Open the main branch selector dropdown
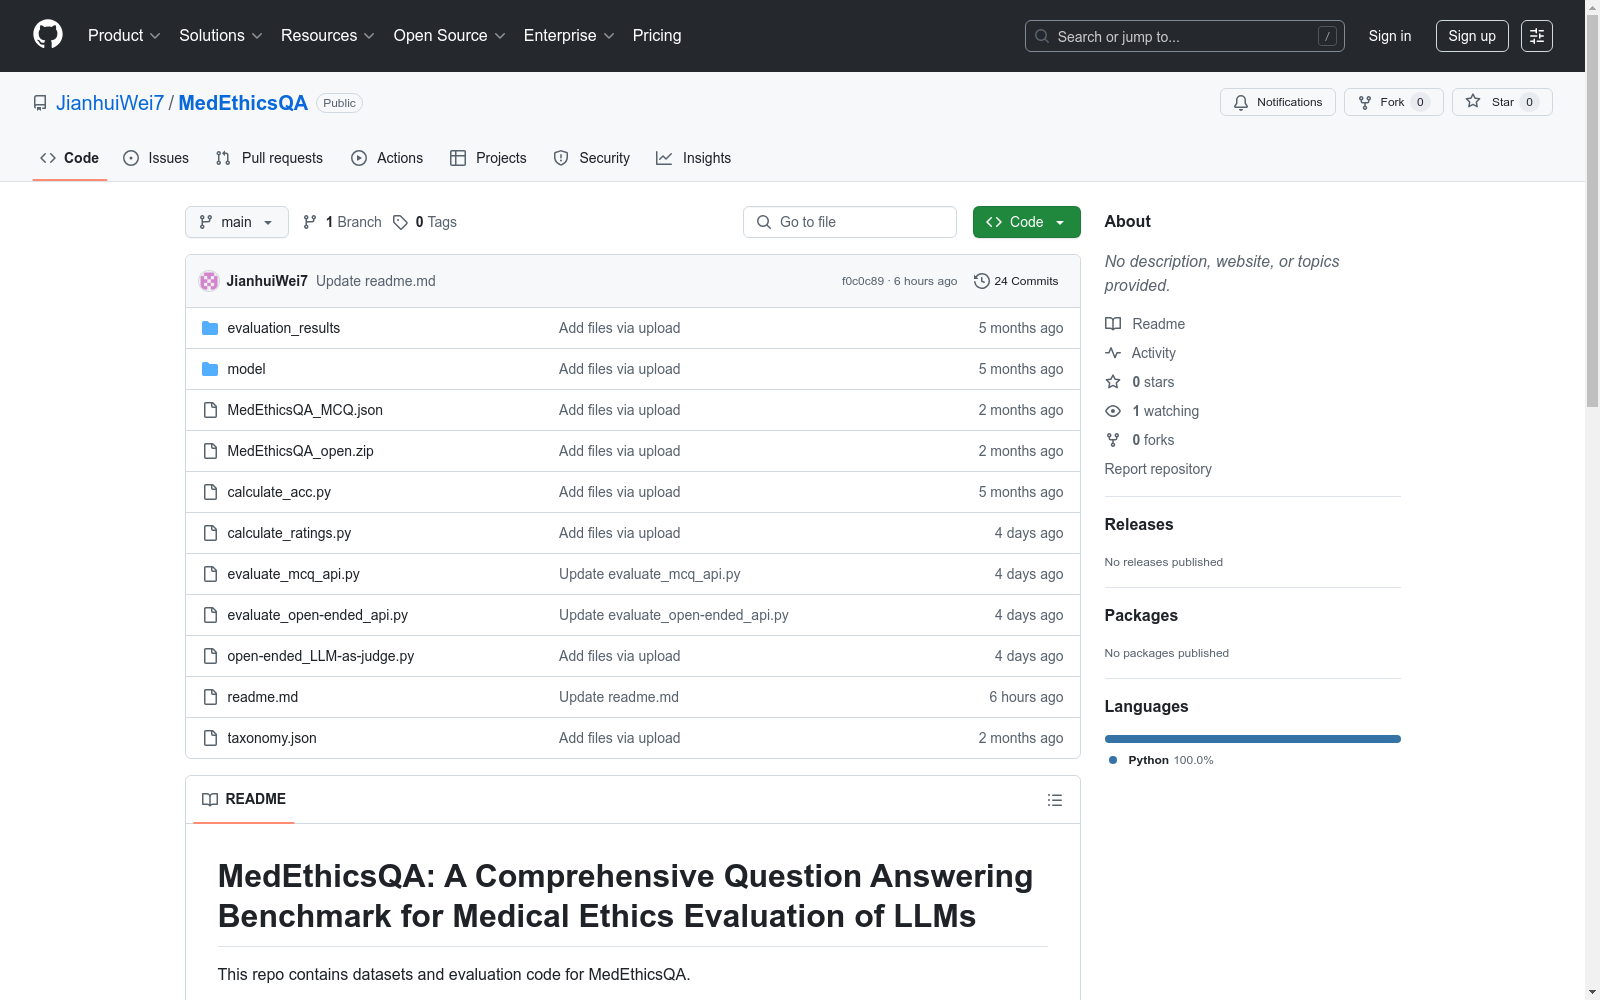This screenshot has height=1000, width=1600. click(x=237, y=222)
